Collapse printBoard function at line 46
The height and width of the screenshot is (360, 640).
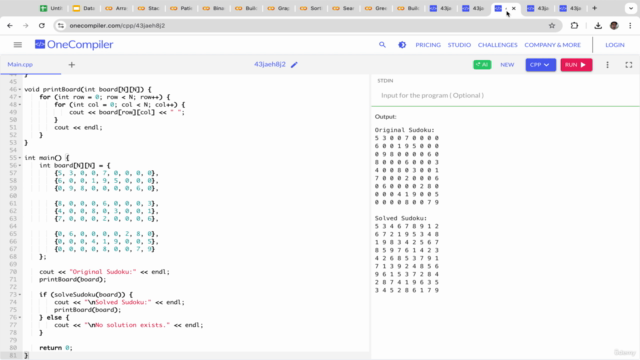tap(20, 89)
